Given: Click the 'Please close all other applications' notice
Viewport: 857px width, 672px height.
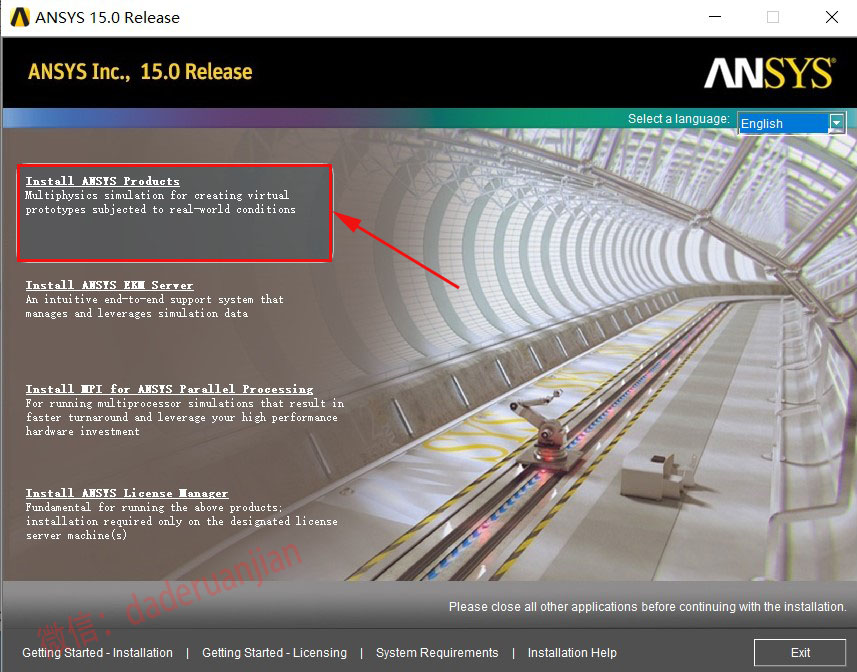Looking at the screenshot, I should (648, 606).
